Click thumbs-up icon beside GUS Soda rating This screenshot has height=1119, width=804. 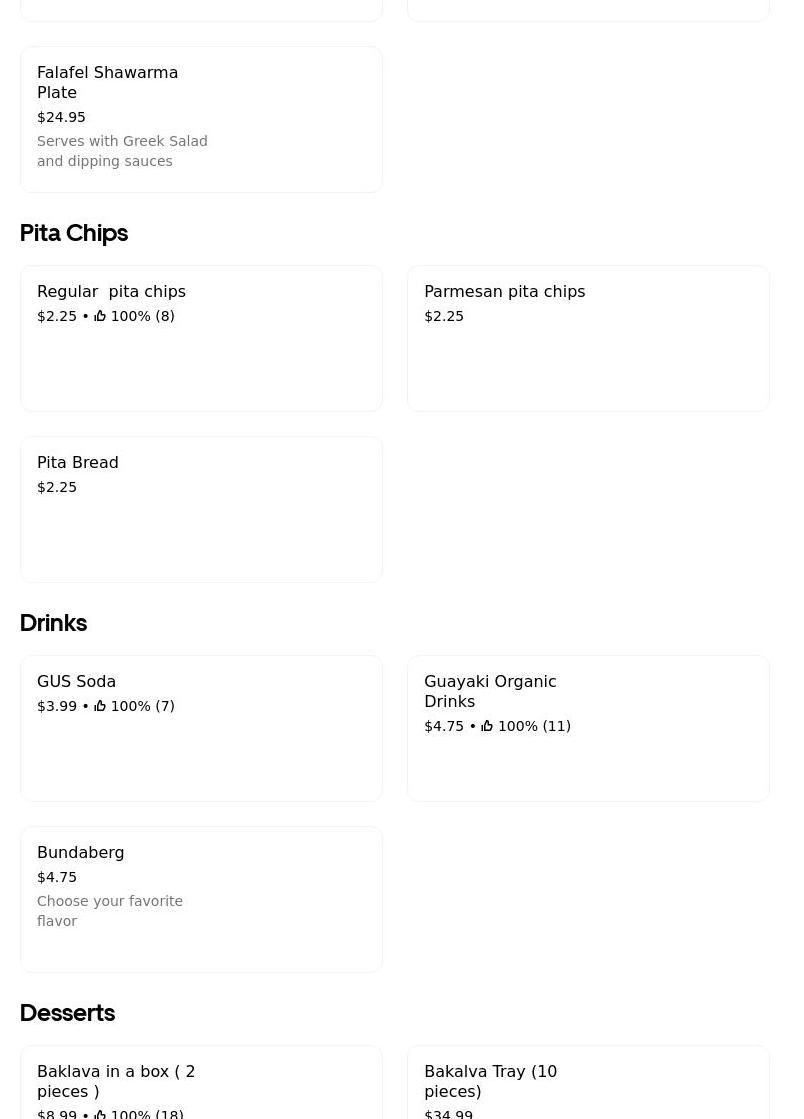(100, 706)
